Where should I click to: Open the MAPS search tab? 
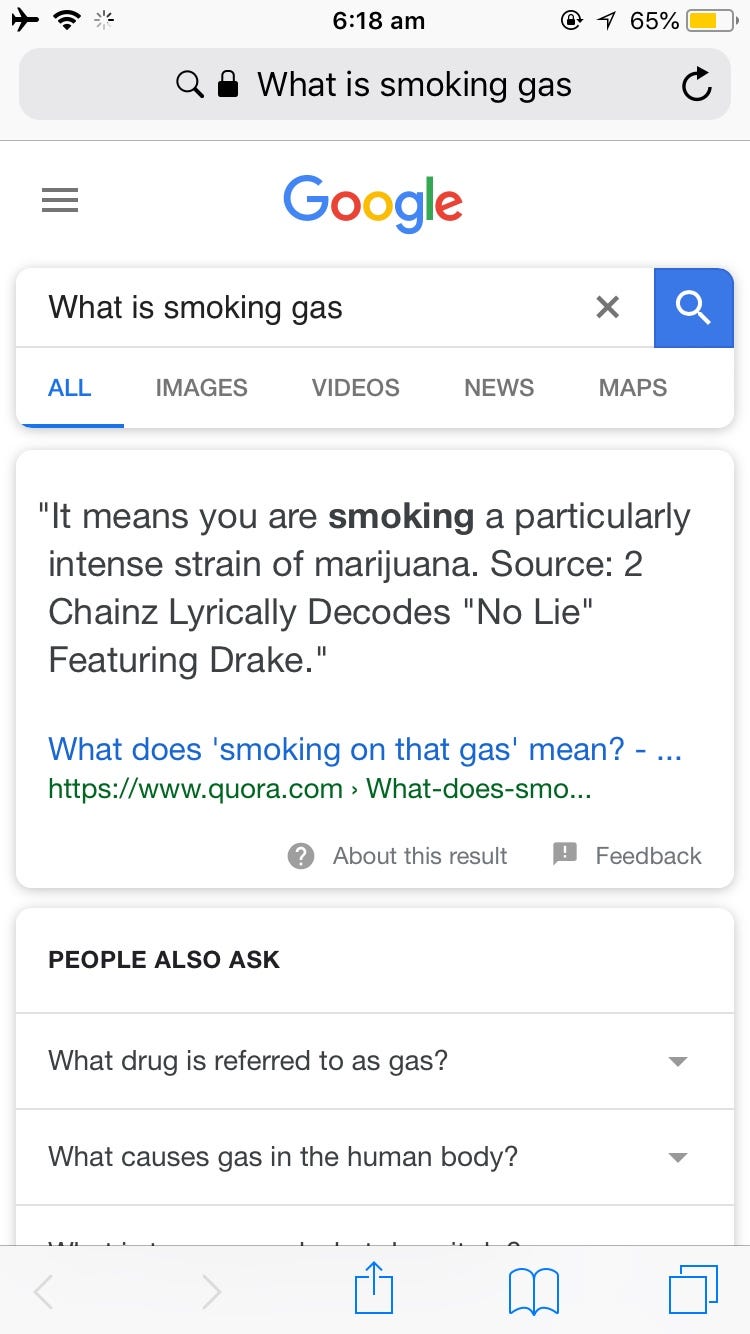(x=632, y=388)
